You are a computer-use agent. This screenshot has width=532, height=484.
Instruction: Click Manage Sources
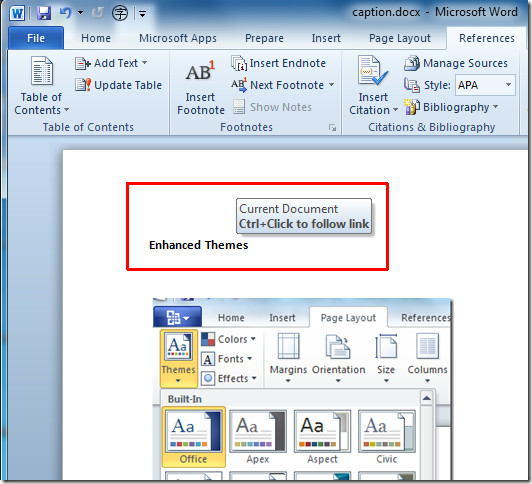(456, 63)
